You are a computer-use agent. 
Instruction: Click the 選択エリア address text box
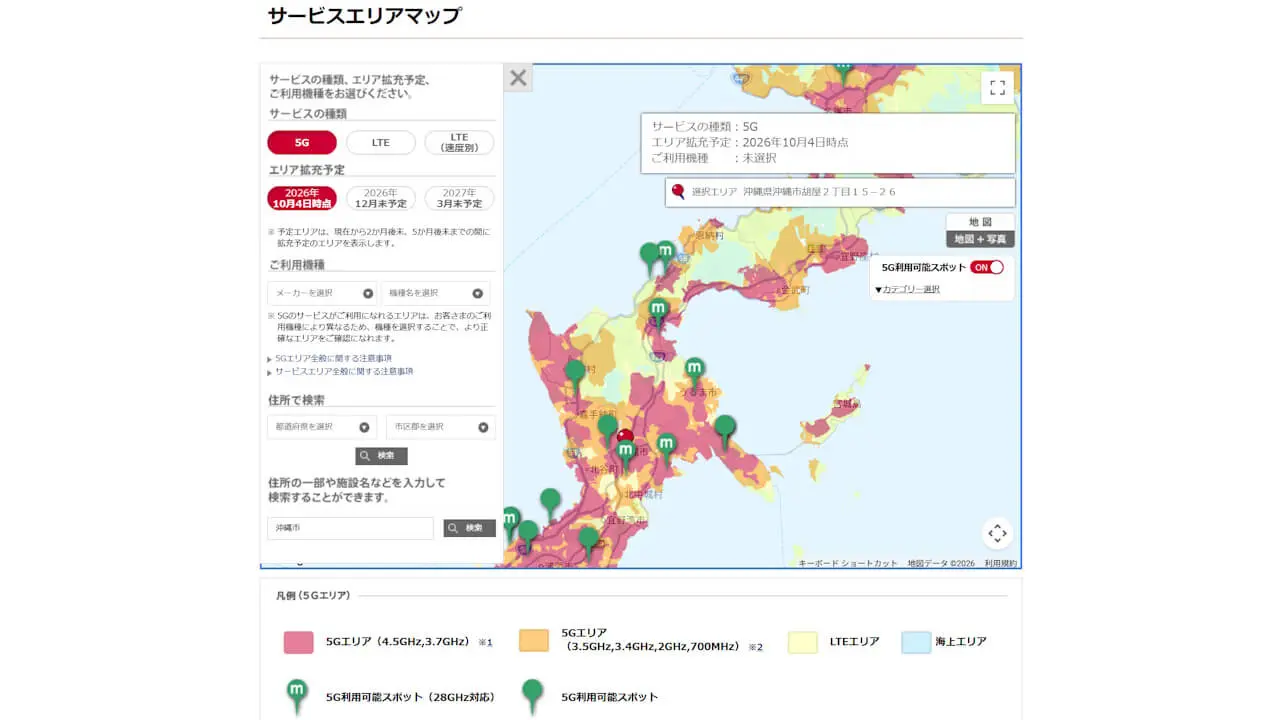[840, 192]
